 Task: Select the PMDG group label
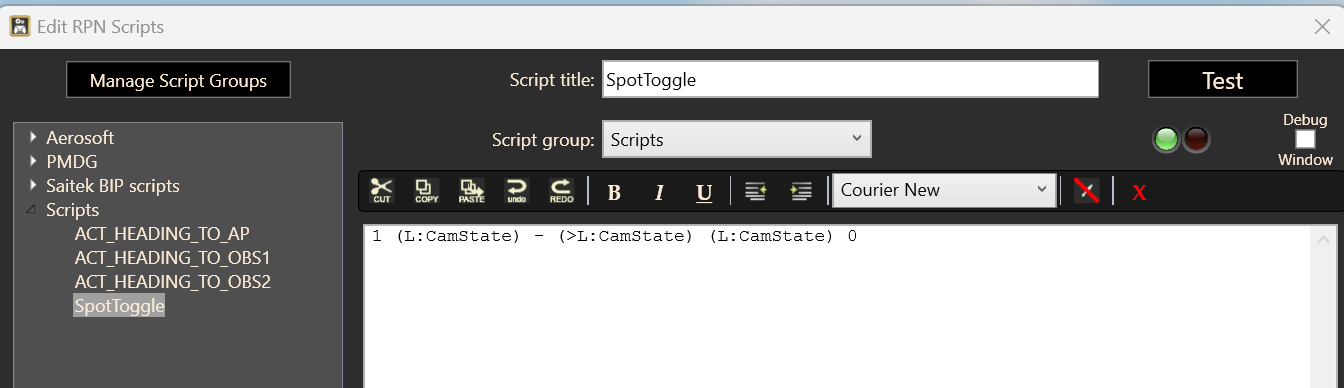click(x=72, y=162)
